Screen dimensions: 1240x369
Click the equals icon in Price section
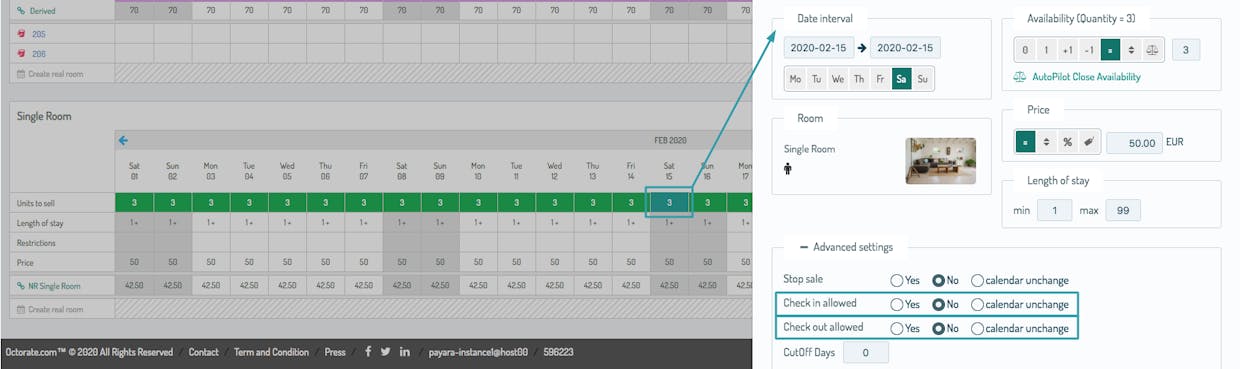click(1025, 142)
